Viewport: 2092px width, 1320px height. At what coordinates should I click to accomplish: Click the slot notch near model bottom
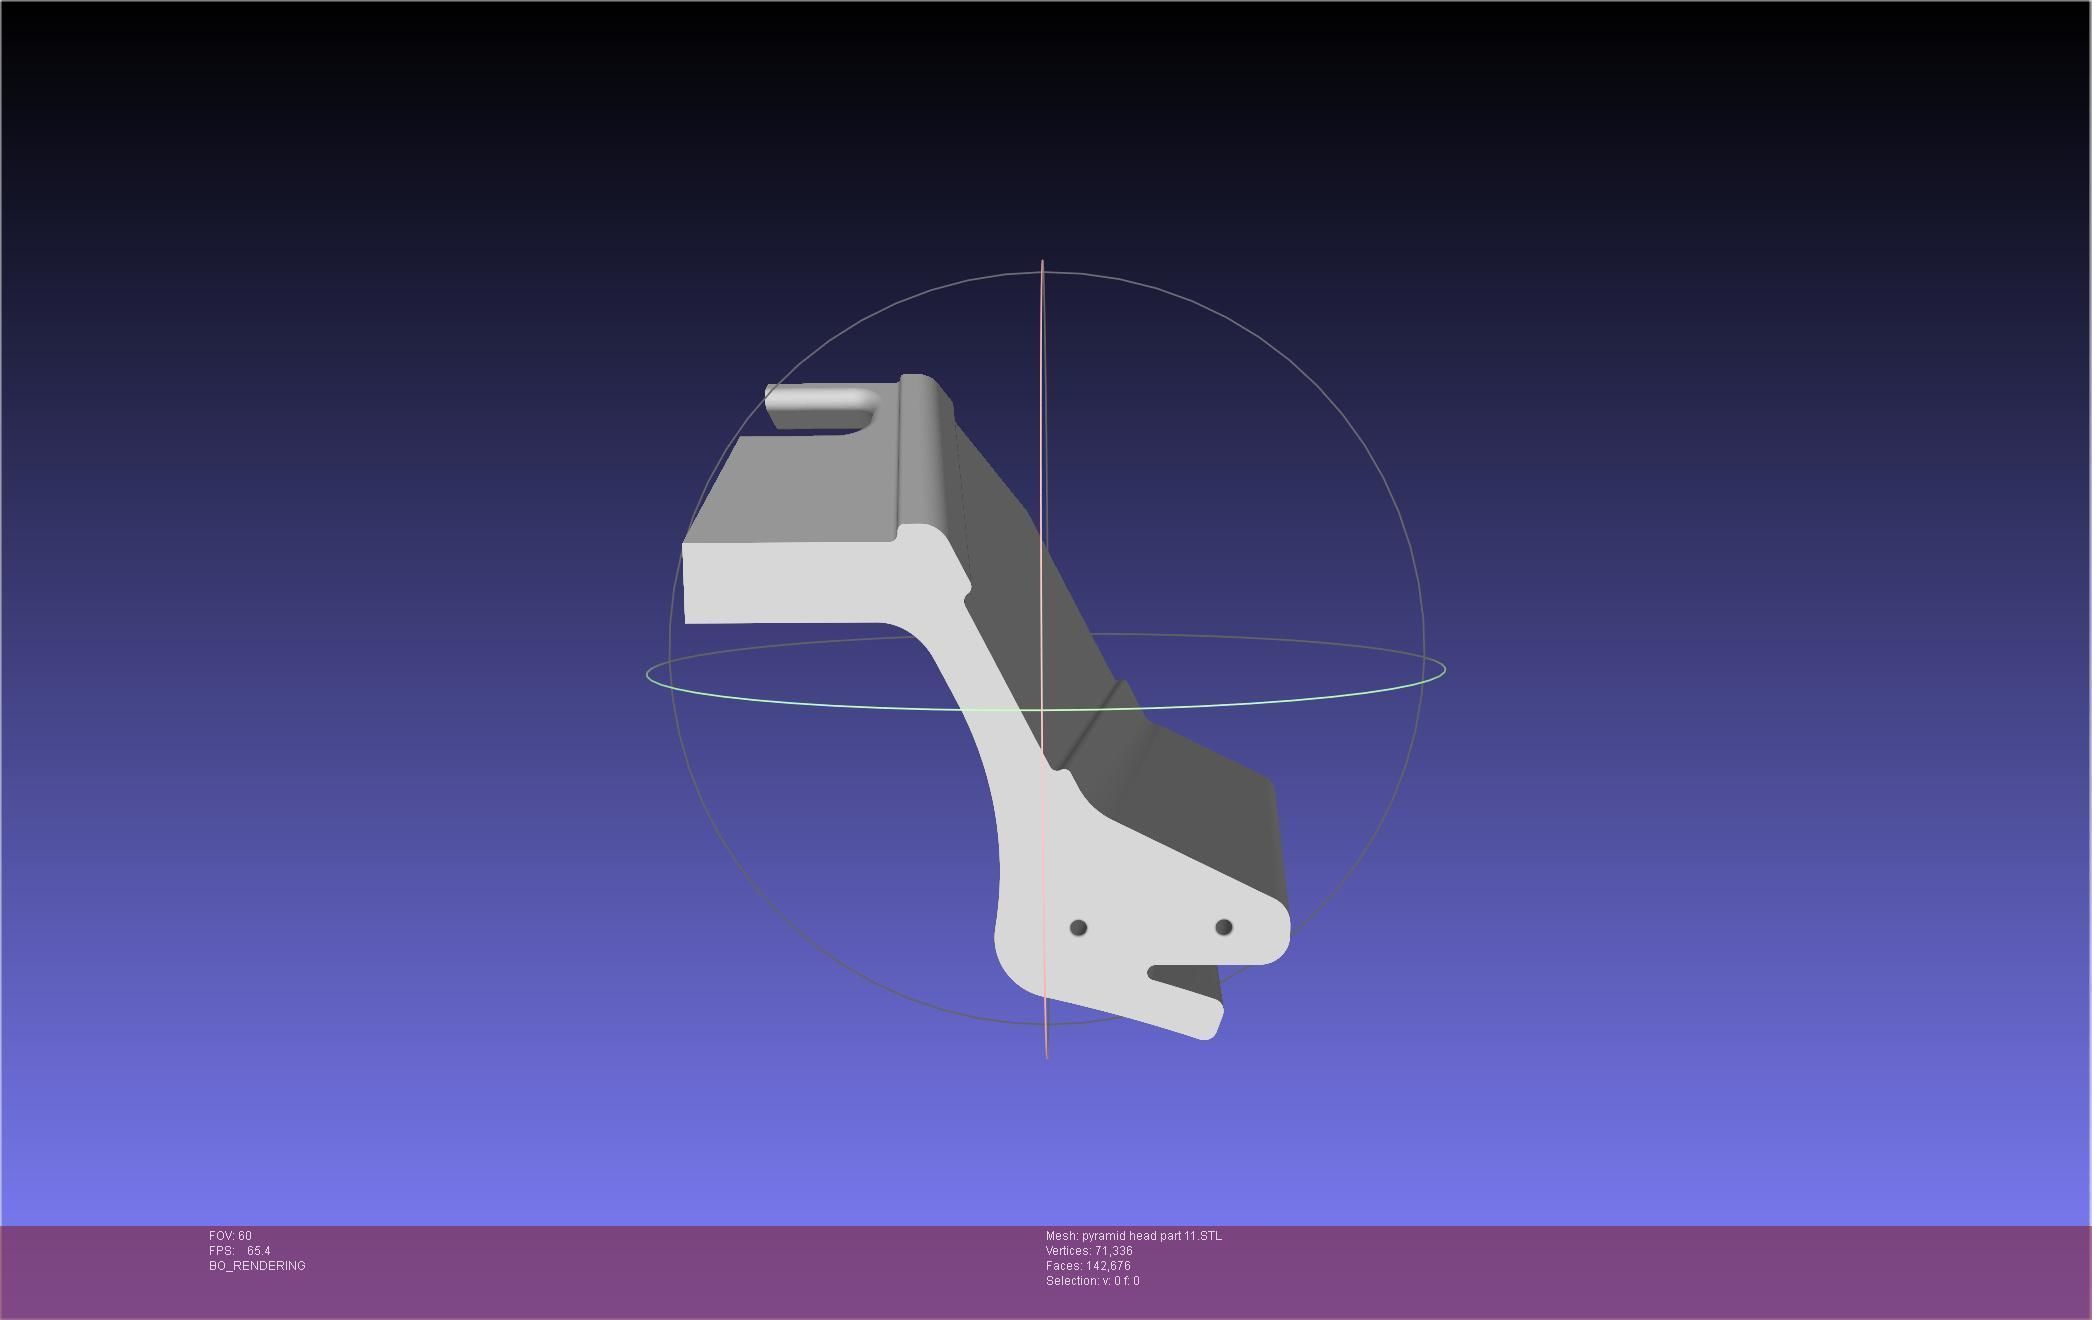[x=1180, y=978]
